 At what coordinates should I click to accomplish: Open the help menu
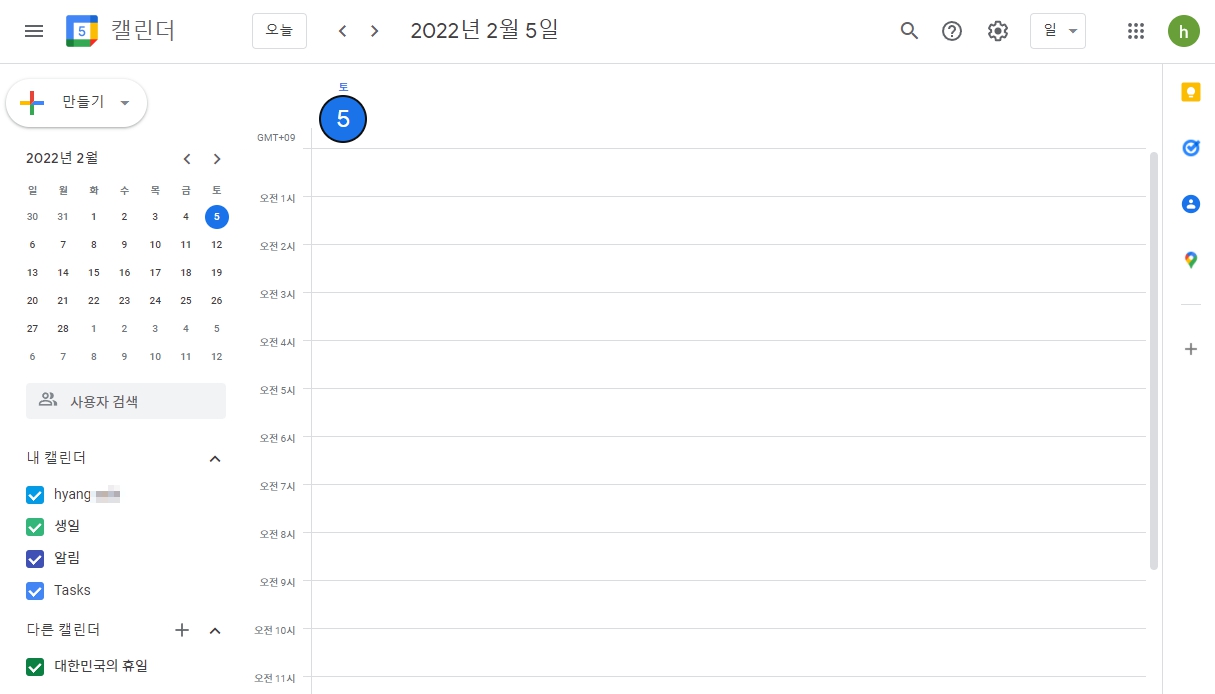pyautogui.click(x=951, y=31)
